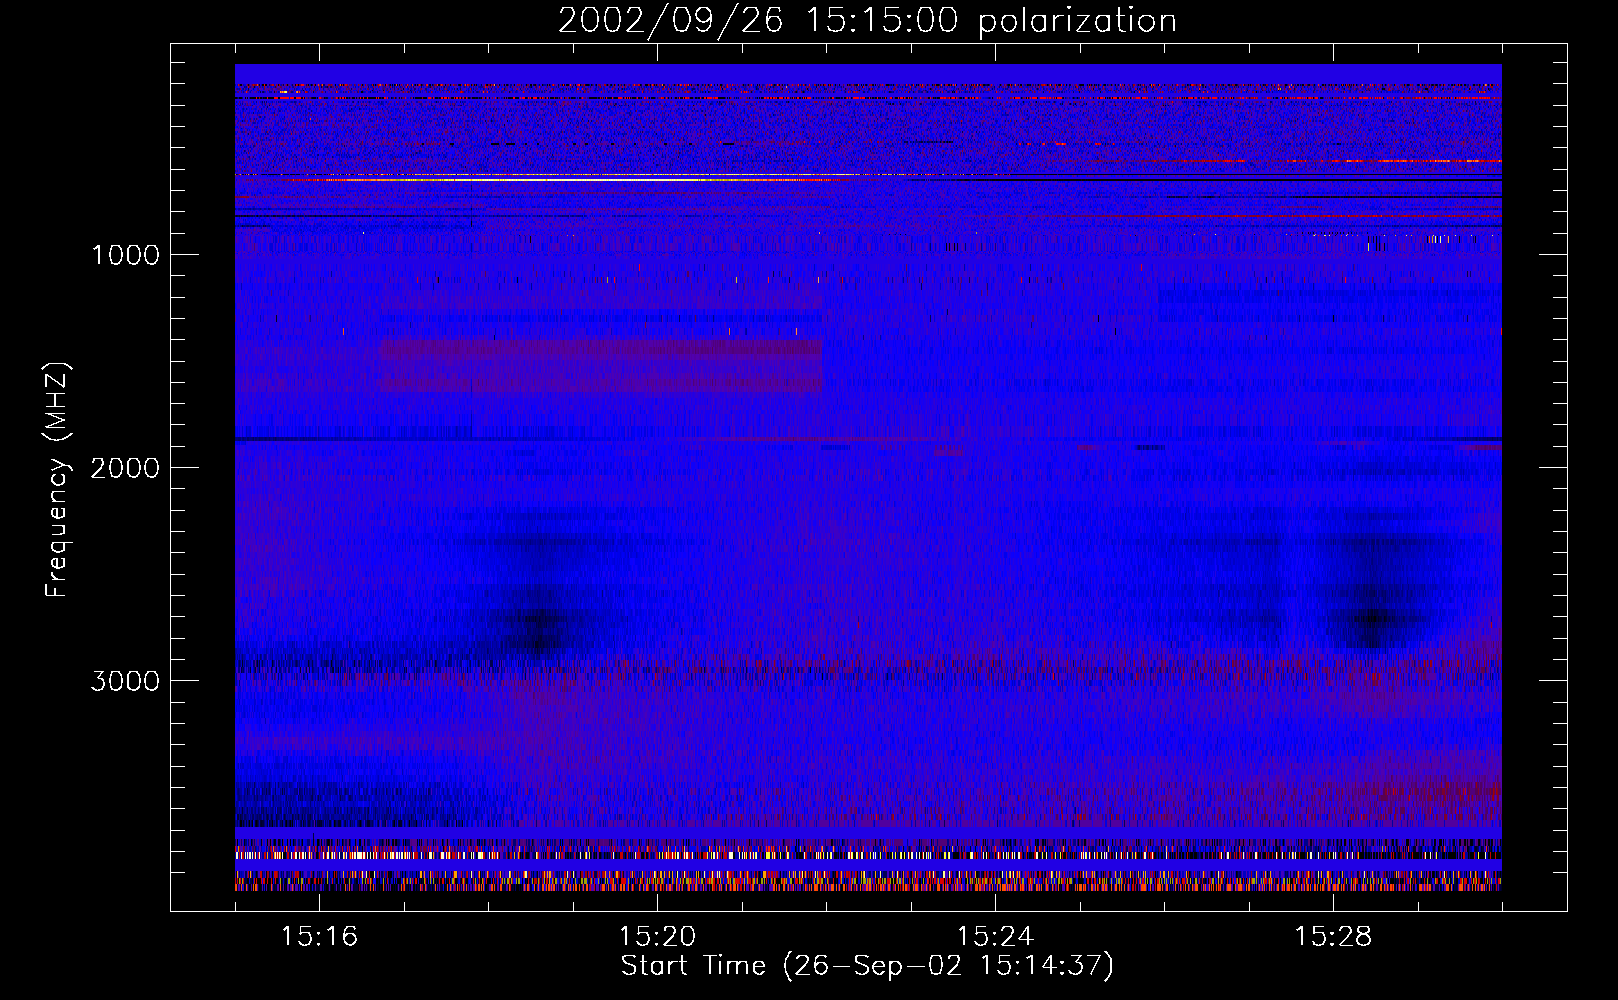Click the 3000 frequency tick label
The image size is (1618, 1000).
tap(125, 681)
